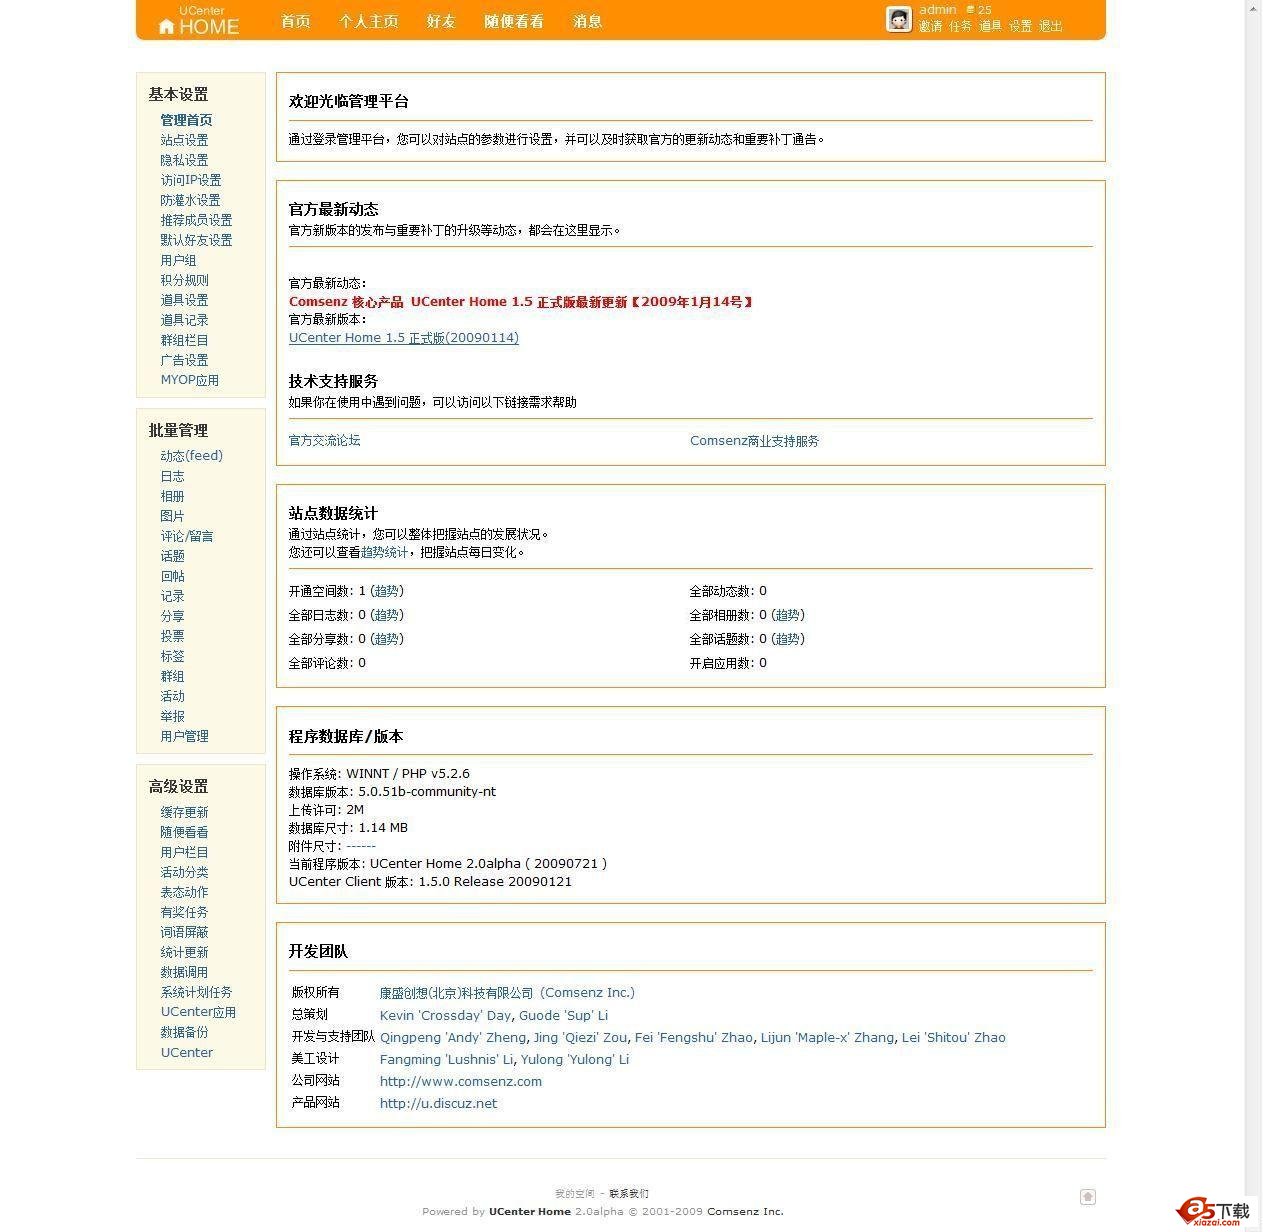Screen dimensions: 1263x1232
Task: Click the red Comsenz 核心产品 announcement link
Action: (521, 301)
